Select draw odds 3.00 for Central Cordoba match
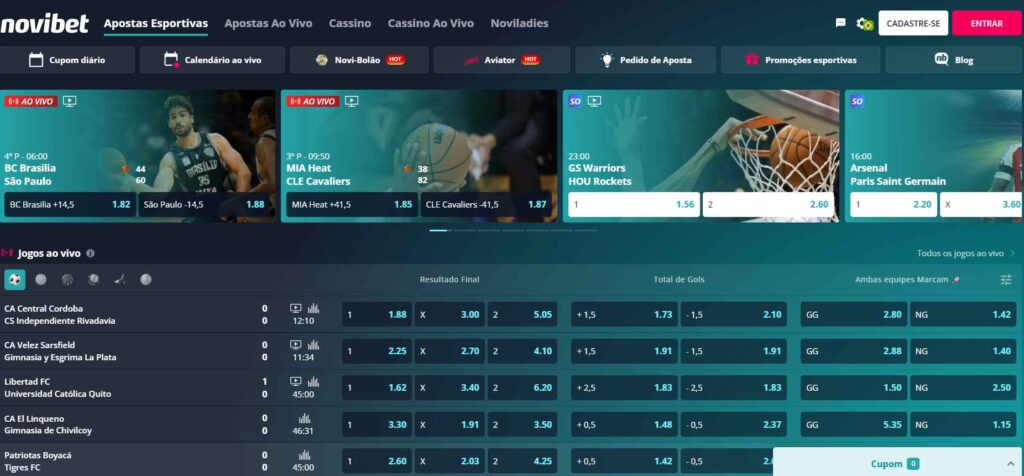This screenshot has height=476, width=1024. click(x=449, y=314)
